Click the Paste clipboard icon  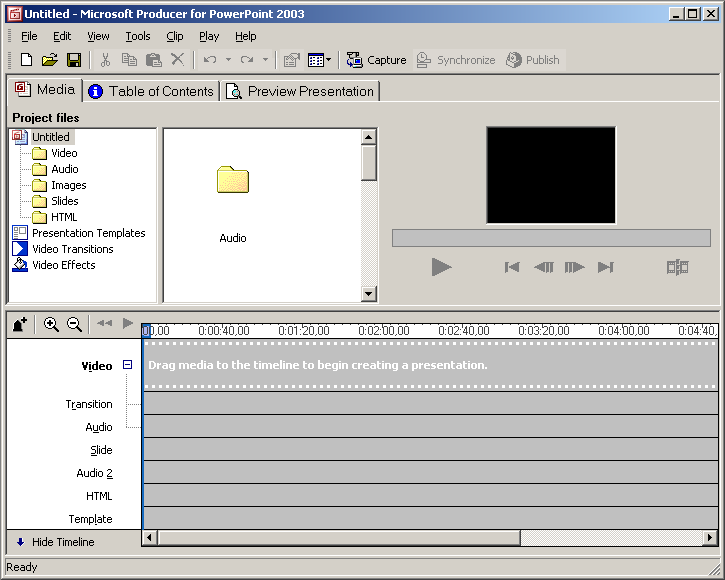pos(154,60)
